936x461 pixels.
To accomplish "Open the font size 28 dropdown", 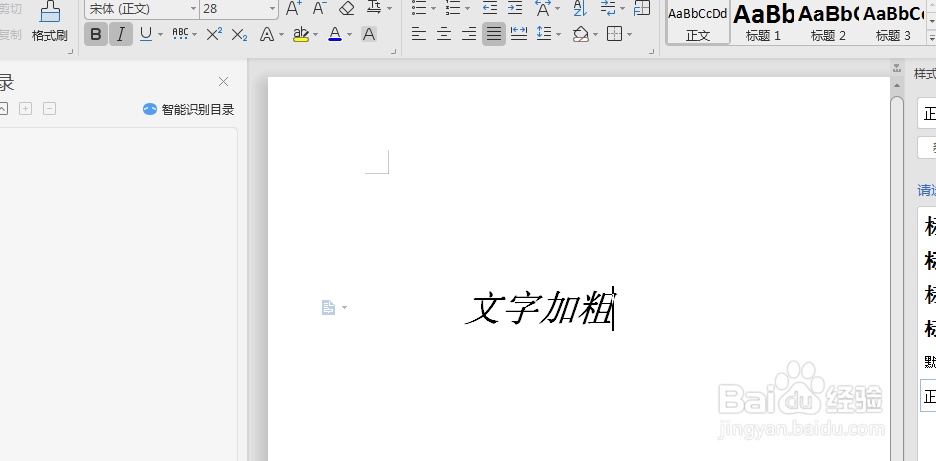I will tap(272, 9).
